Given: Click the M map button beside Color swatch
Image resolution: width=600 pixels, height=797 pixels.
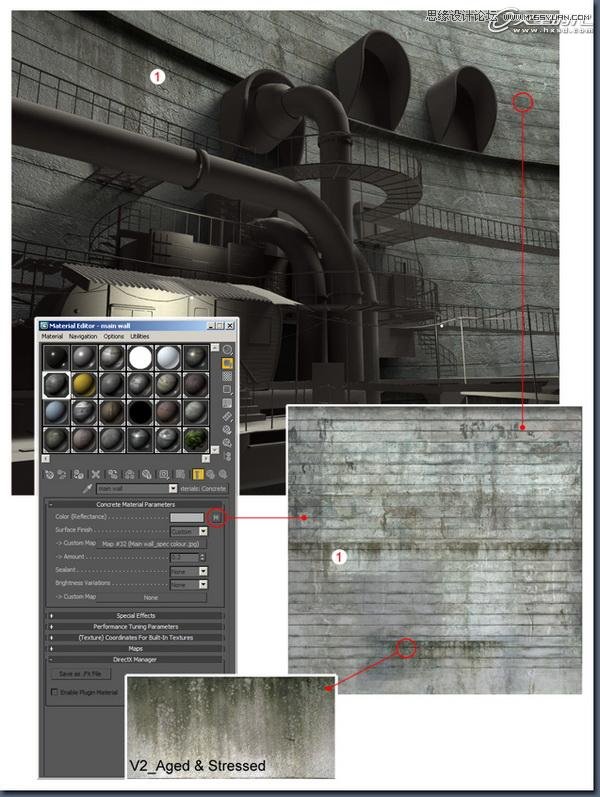Looking at the screenshot, I should [216, 517].
